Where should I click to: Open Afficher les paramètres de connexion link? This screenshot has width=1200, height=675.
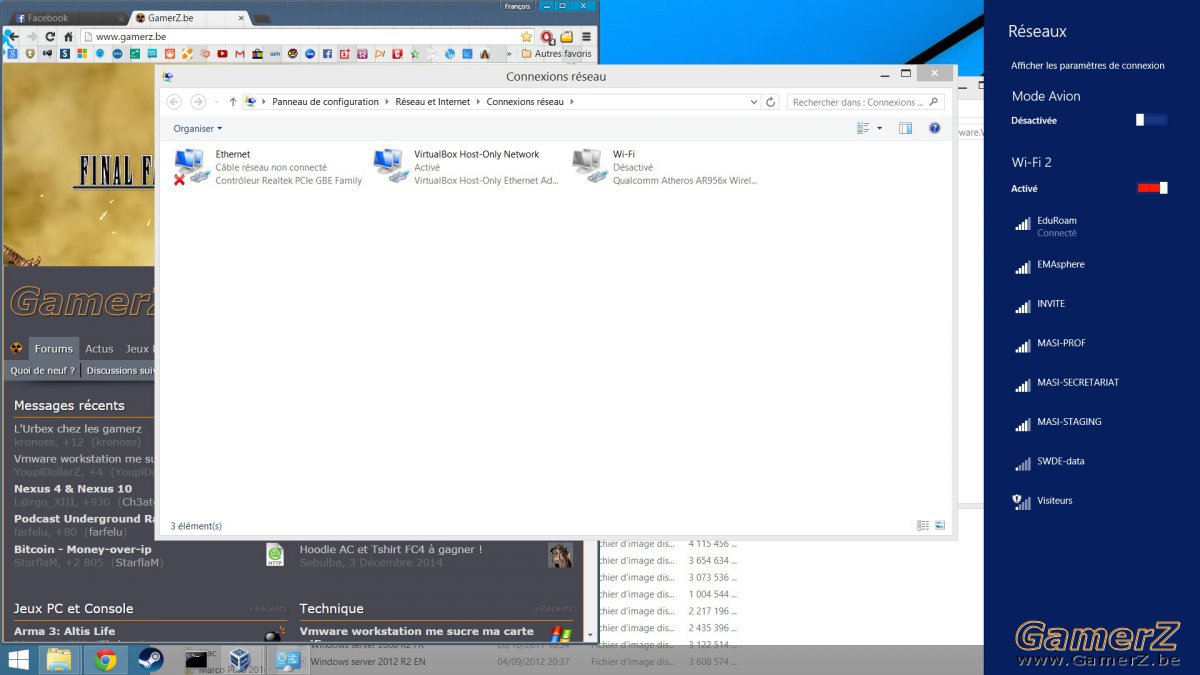point(1088,66)
